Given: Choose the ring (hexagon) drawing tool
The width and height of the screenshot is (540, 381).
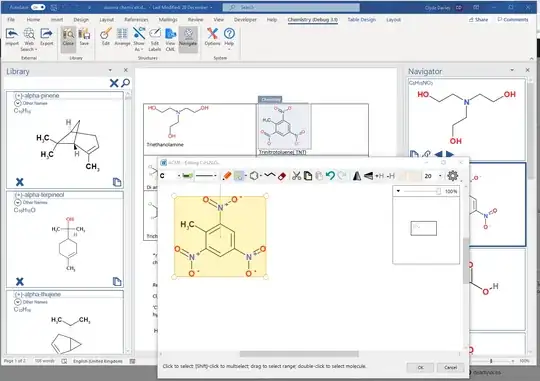Looking at the screenshot, I should point(254,176).
